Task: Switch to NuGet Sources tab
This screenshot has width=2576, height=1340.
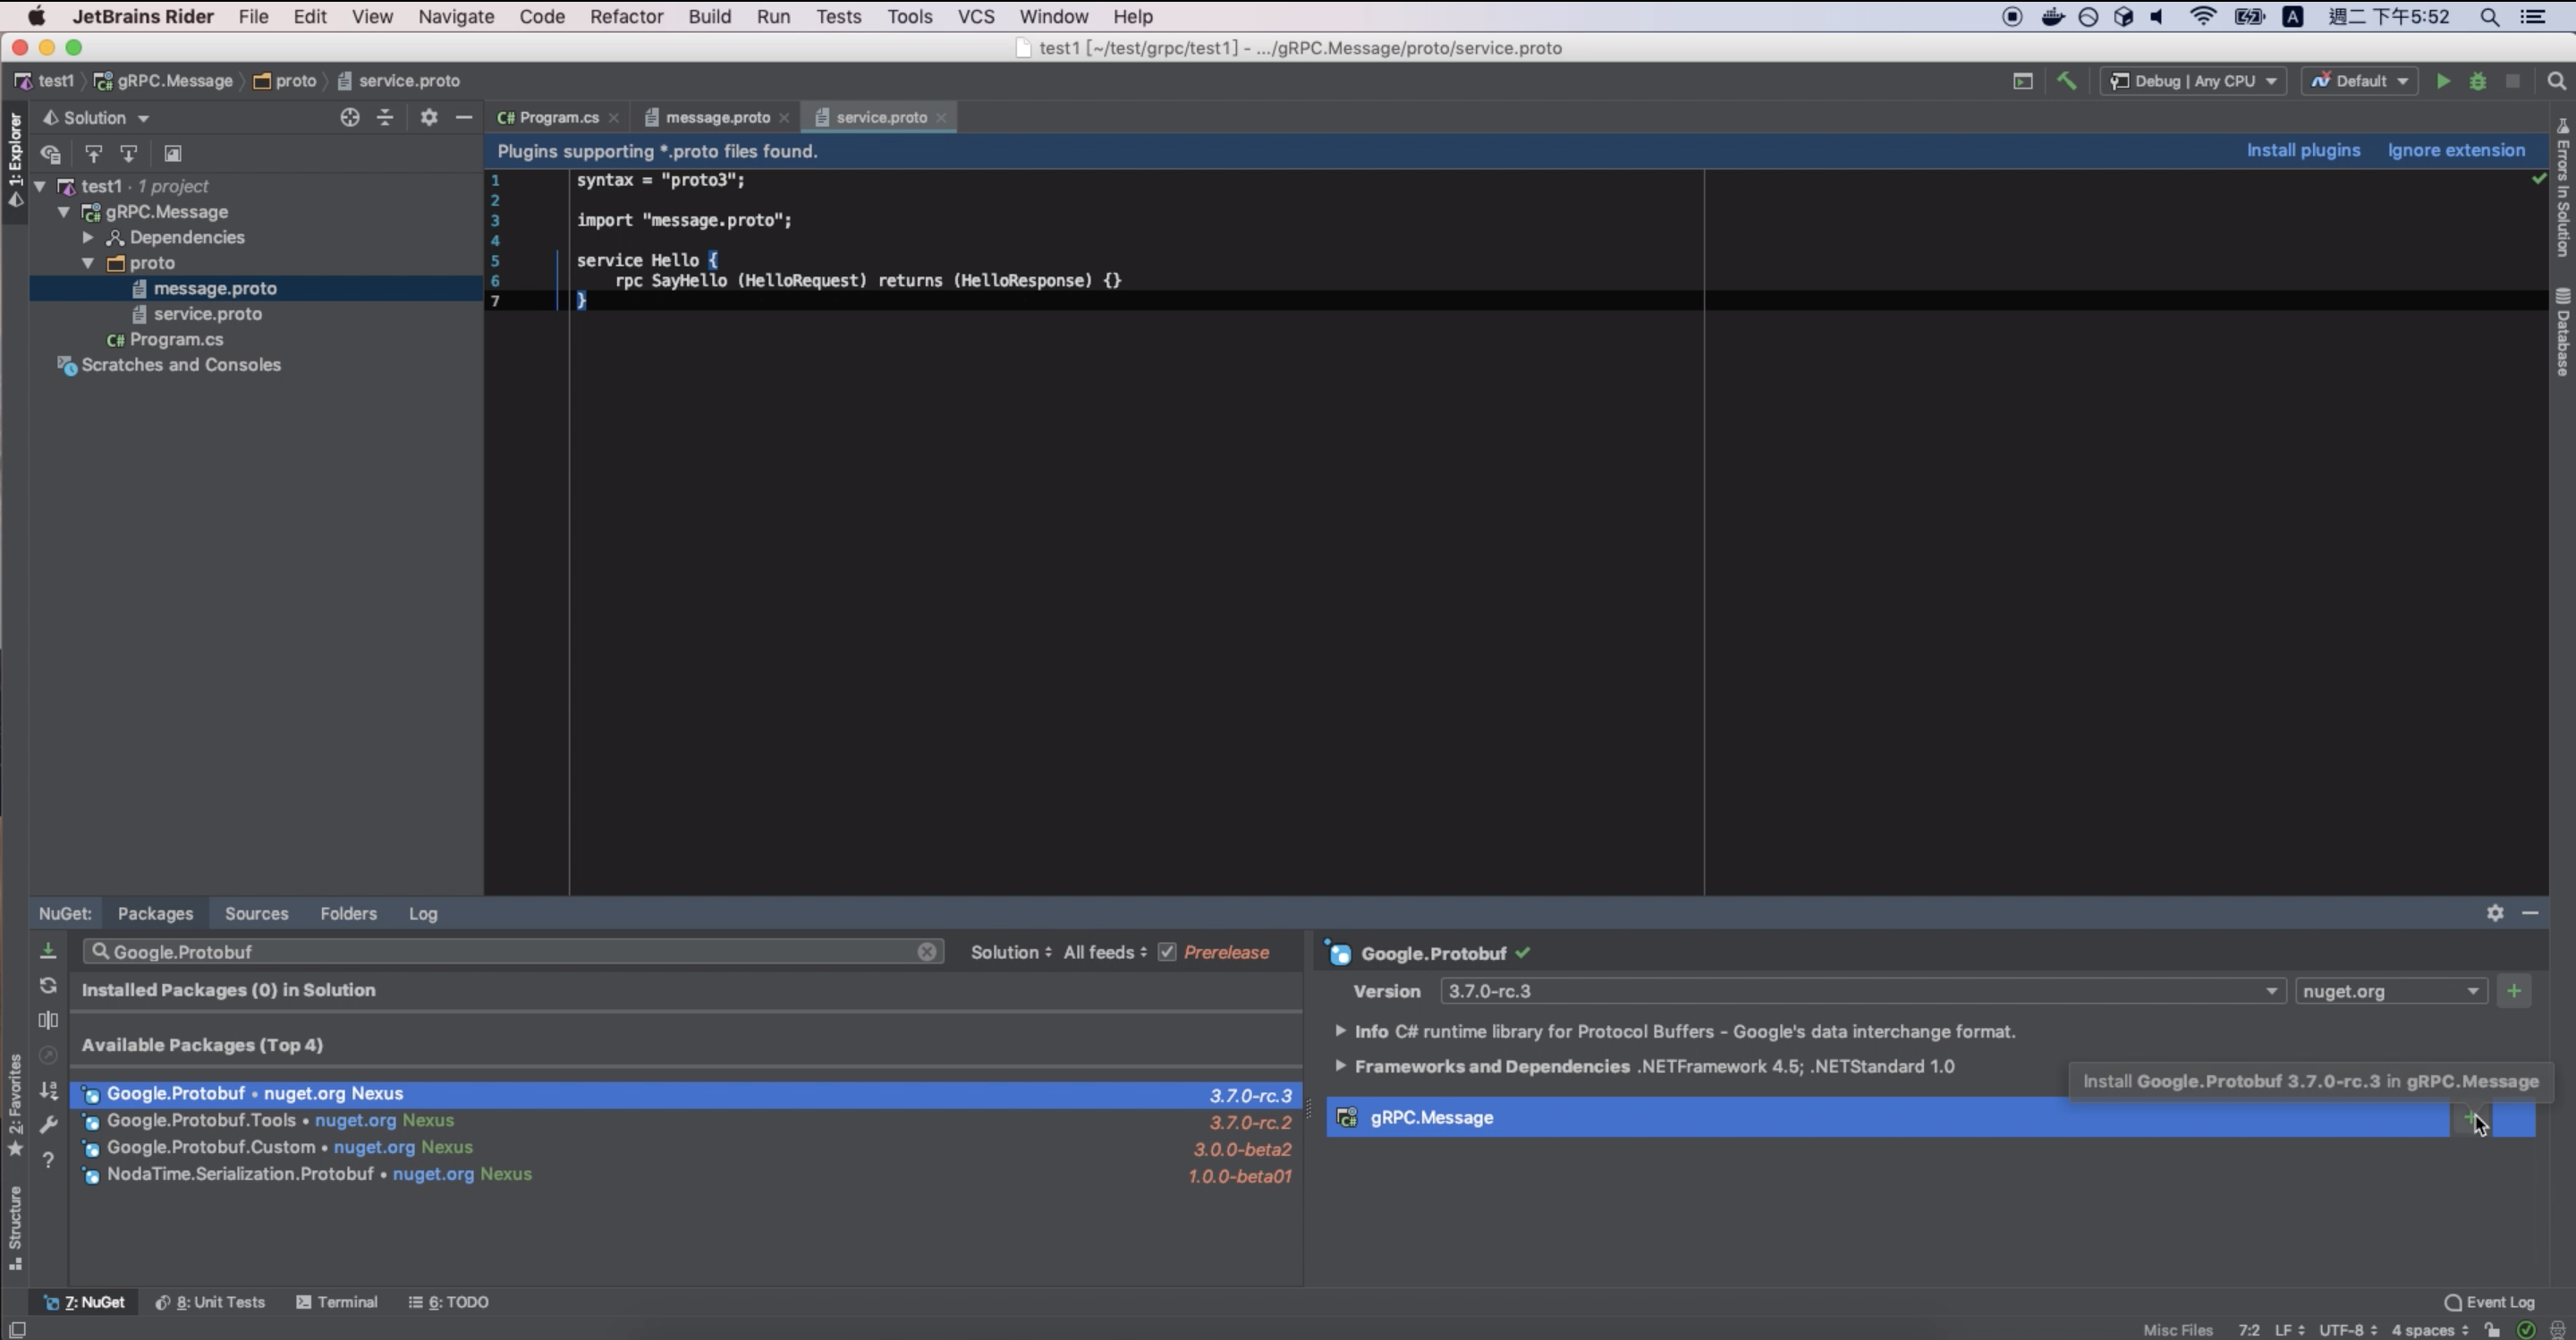Action: coord(256,913)
